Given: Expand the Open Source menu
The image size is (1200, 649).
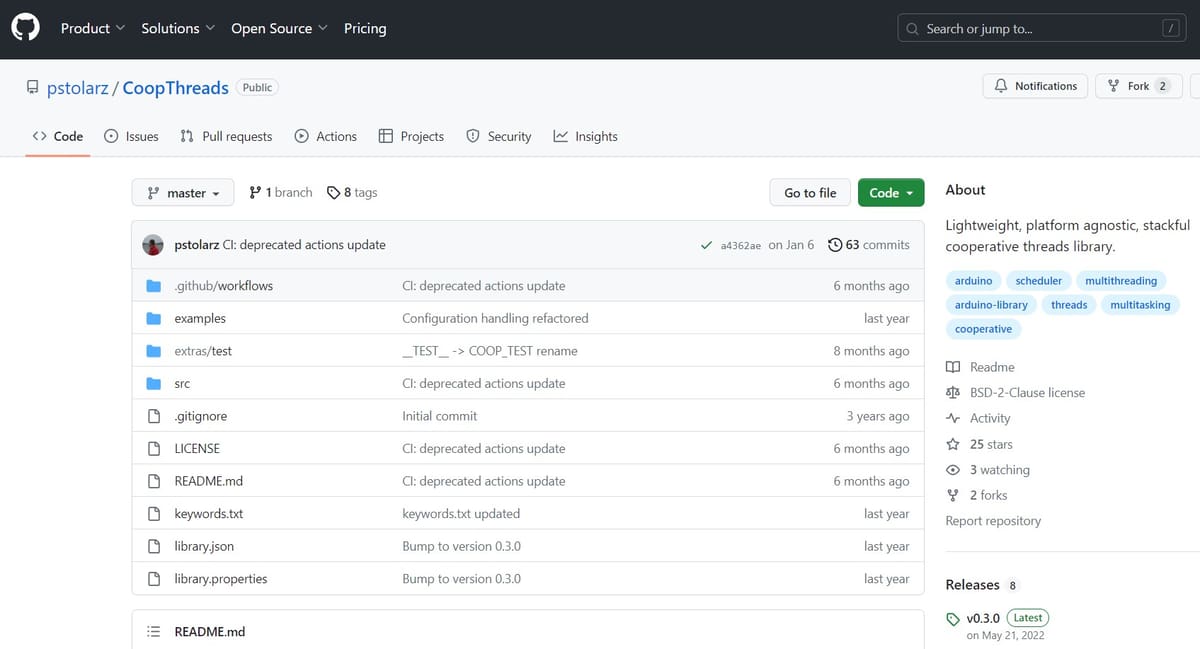Looking at the screenshot, I should (279, 28).
